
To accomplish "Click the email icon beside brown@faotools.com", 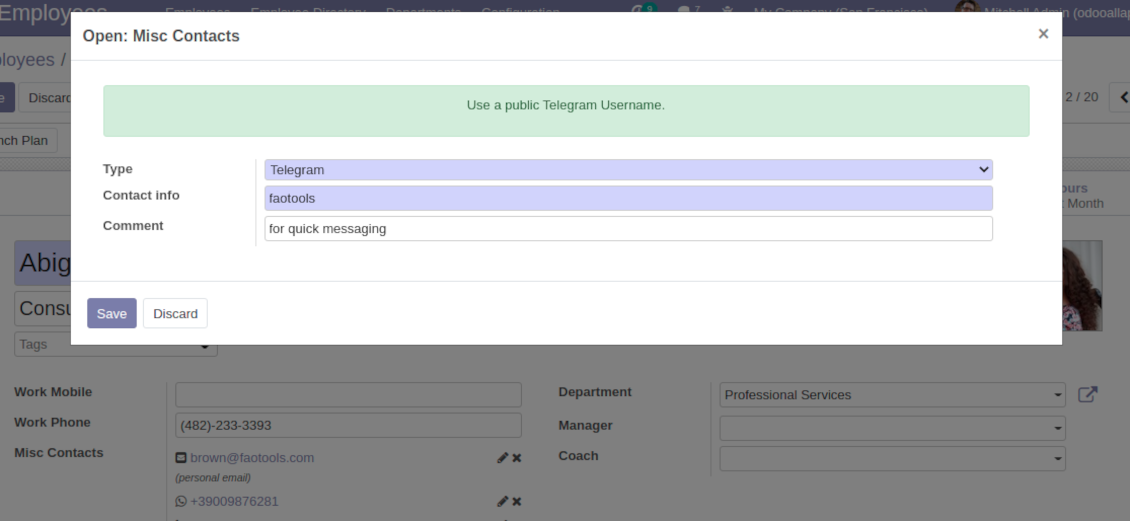I will pyautogui.click(x=181, y=458).
